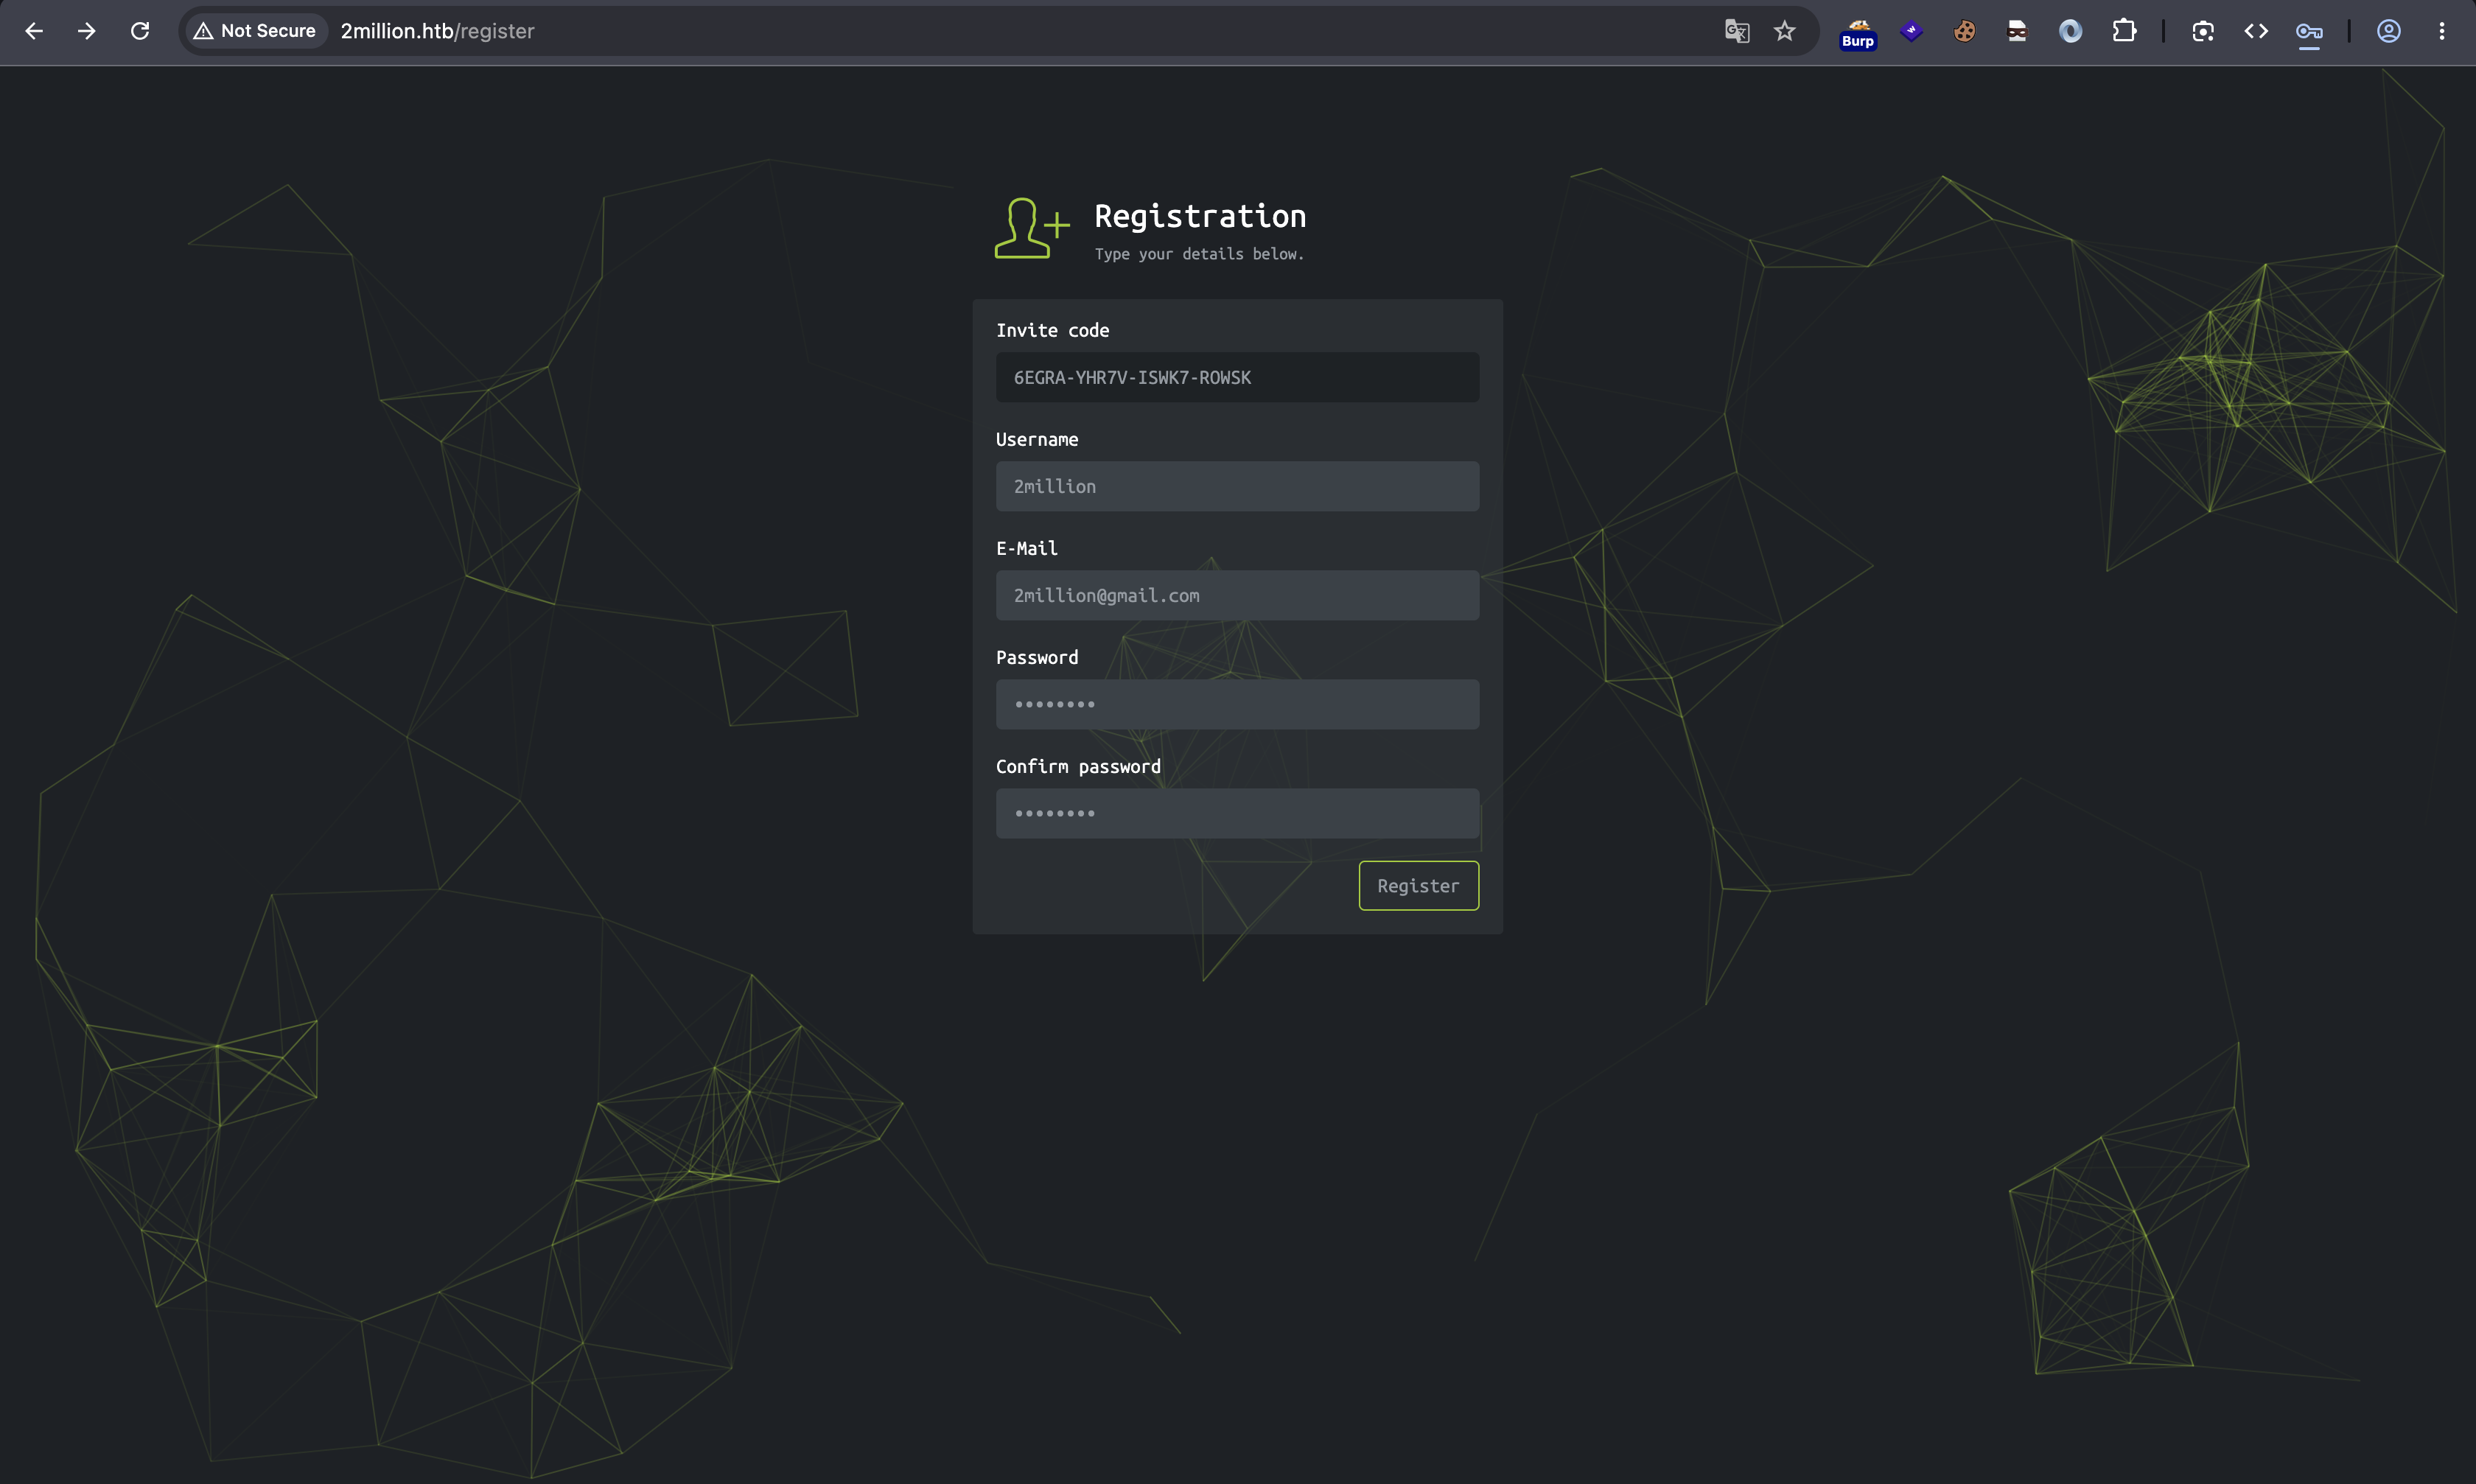Screen dimensions: 2476x1484
Task: Open the code brackets devtools icon
Action: pos(2256,31)
